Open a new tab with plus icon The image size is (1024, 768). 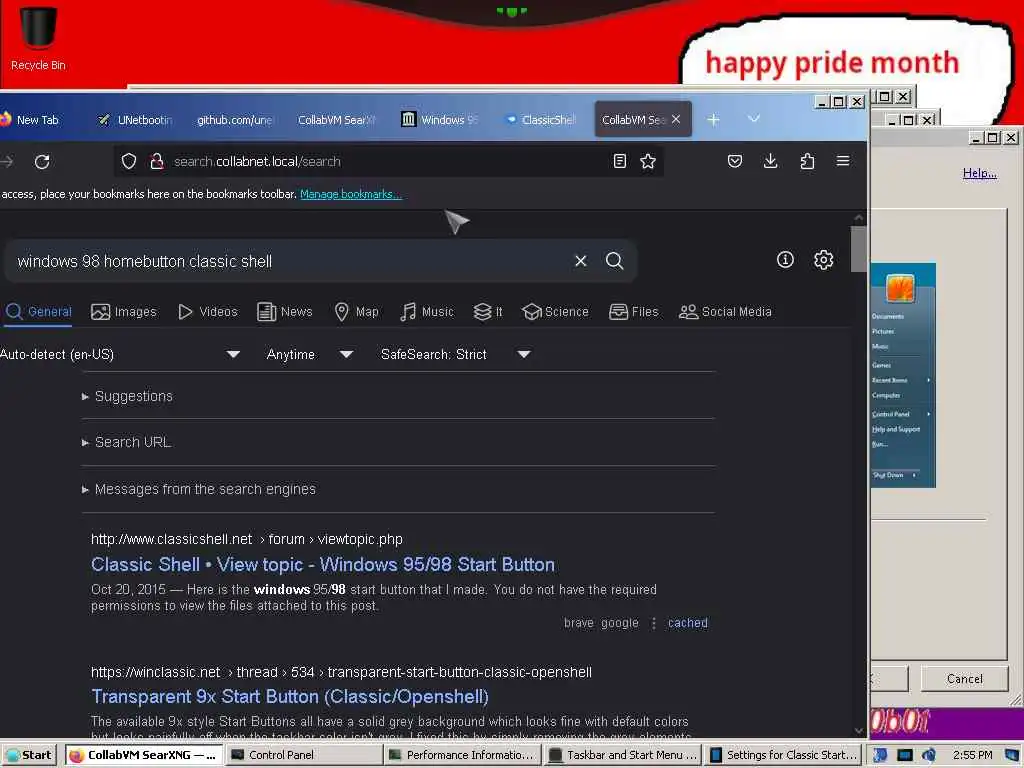pyautogui.click(x=713, y=120)
